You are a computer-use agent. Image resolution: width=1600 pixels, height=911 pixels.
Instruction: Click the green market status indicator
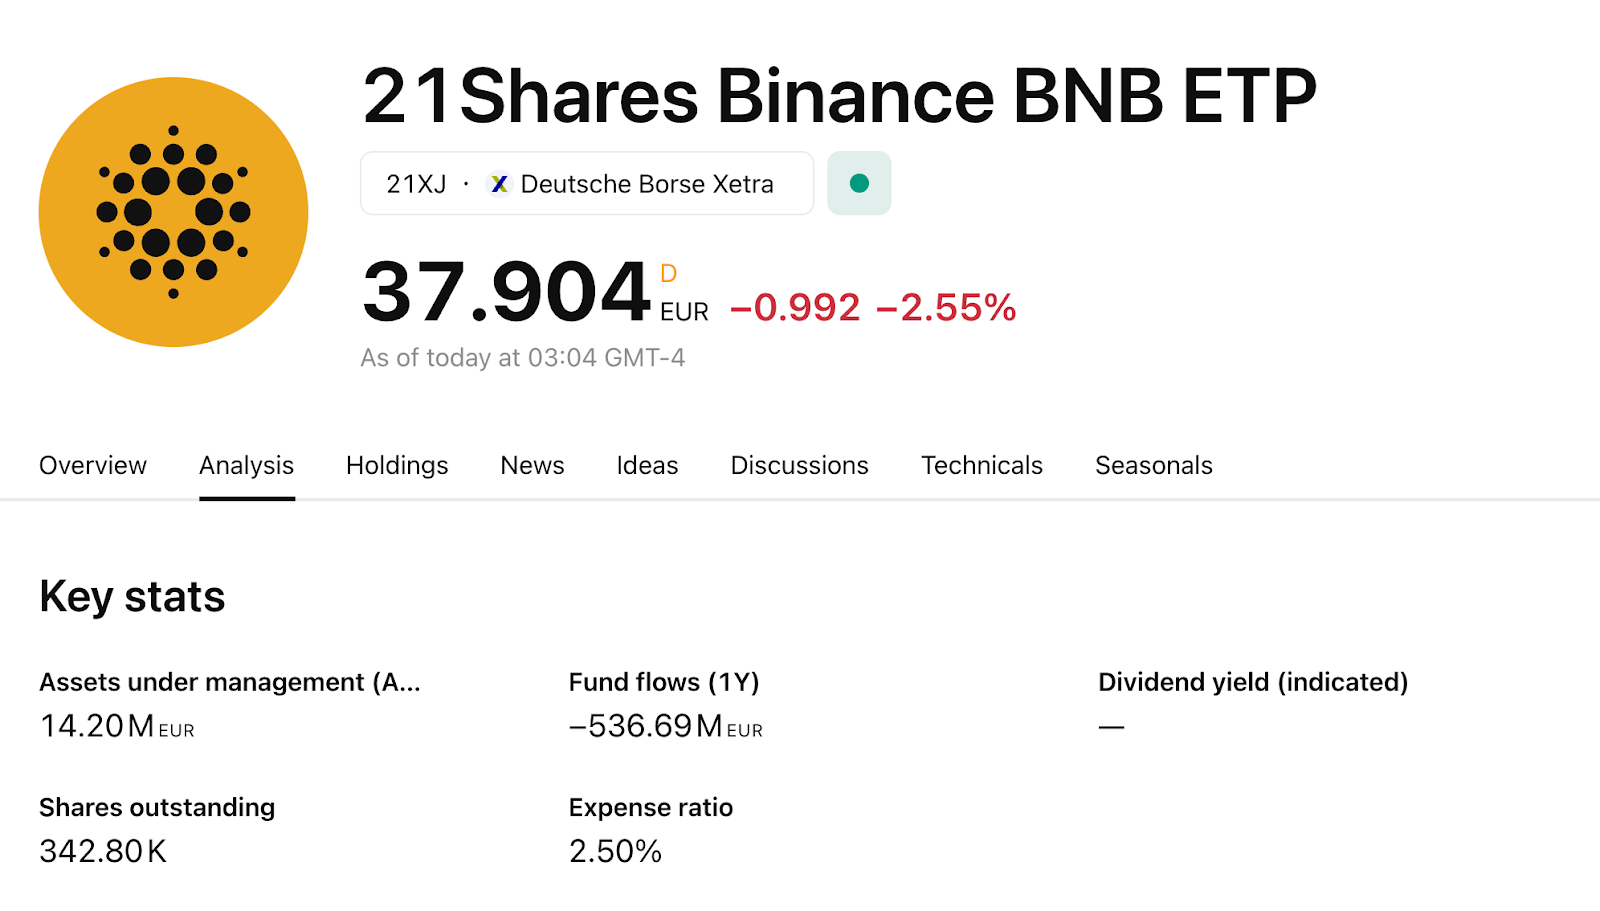coord(859,183)
